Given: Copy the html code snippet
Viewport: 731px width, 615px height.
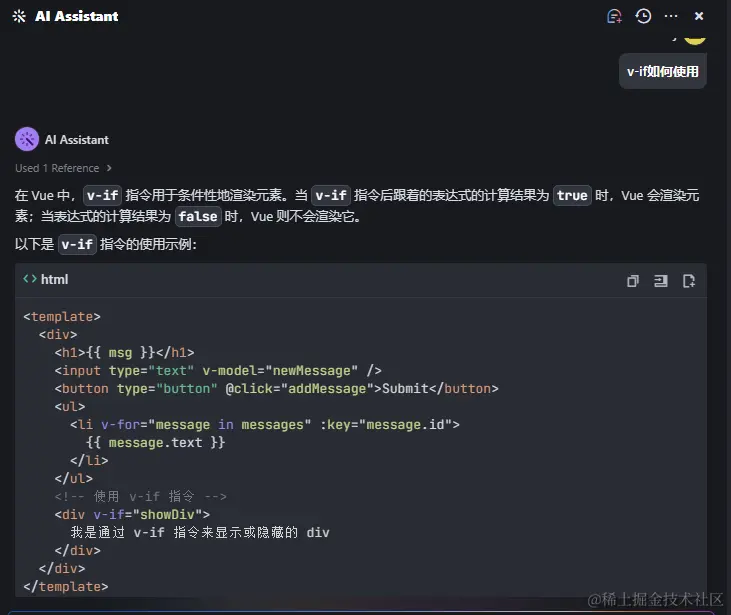Looking at the screenshot, I should [633, 281].
